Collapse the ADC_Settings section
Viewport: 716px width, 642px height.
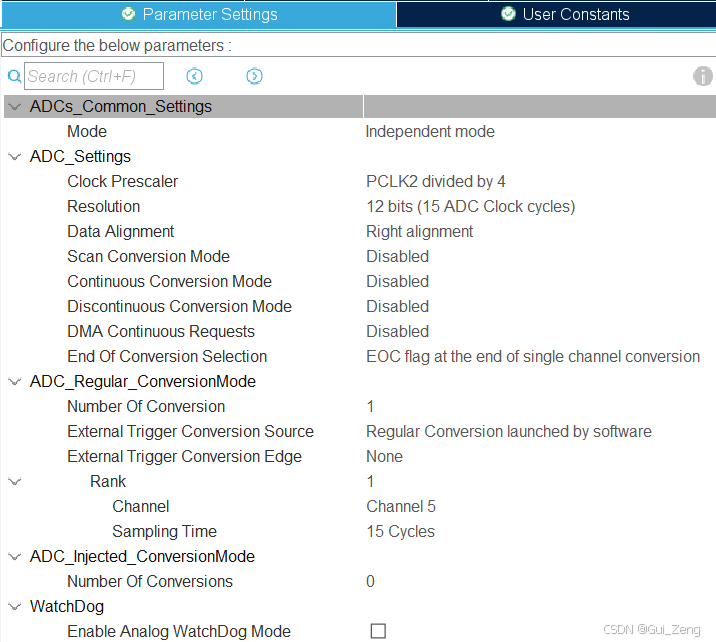tap(15, 157)
